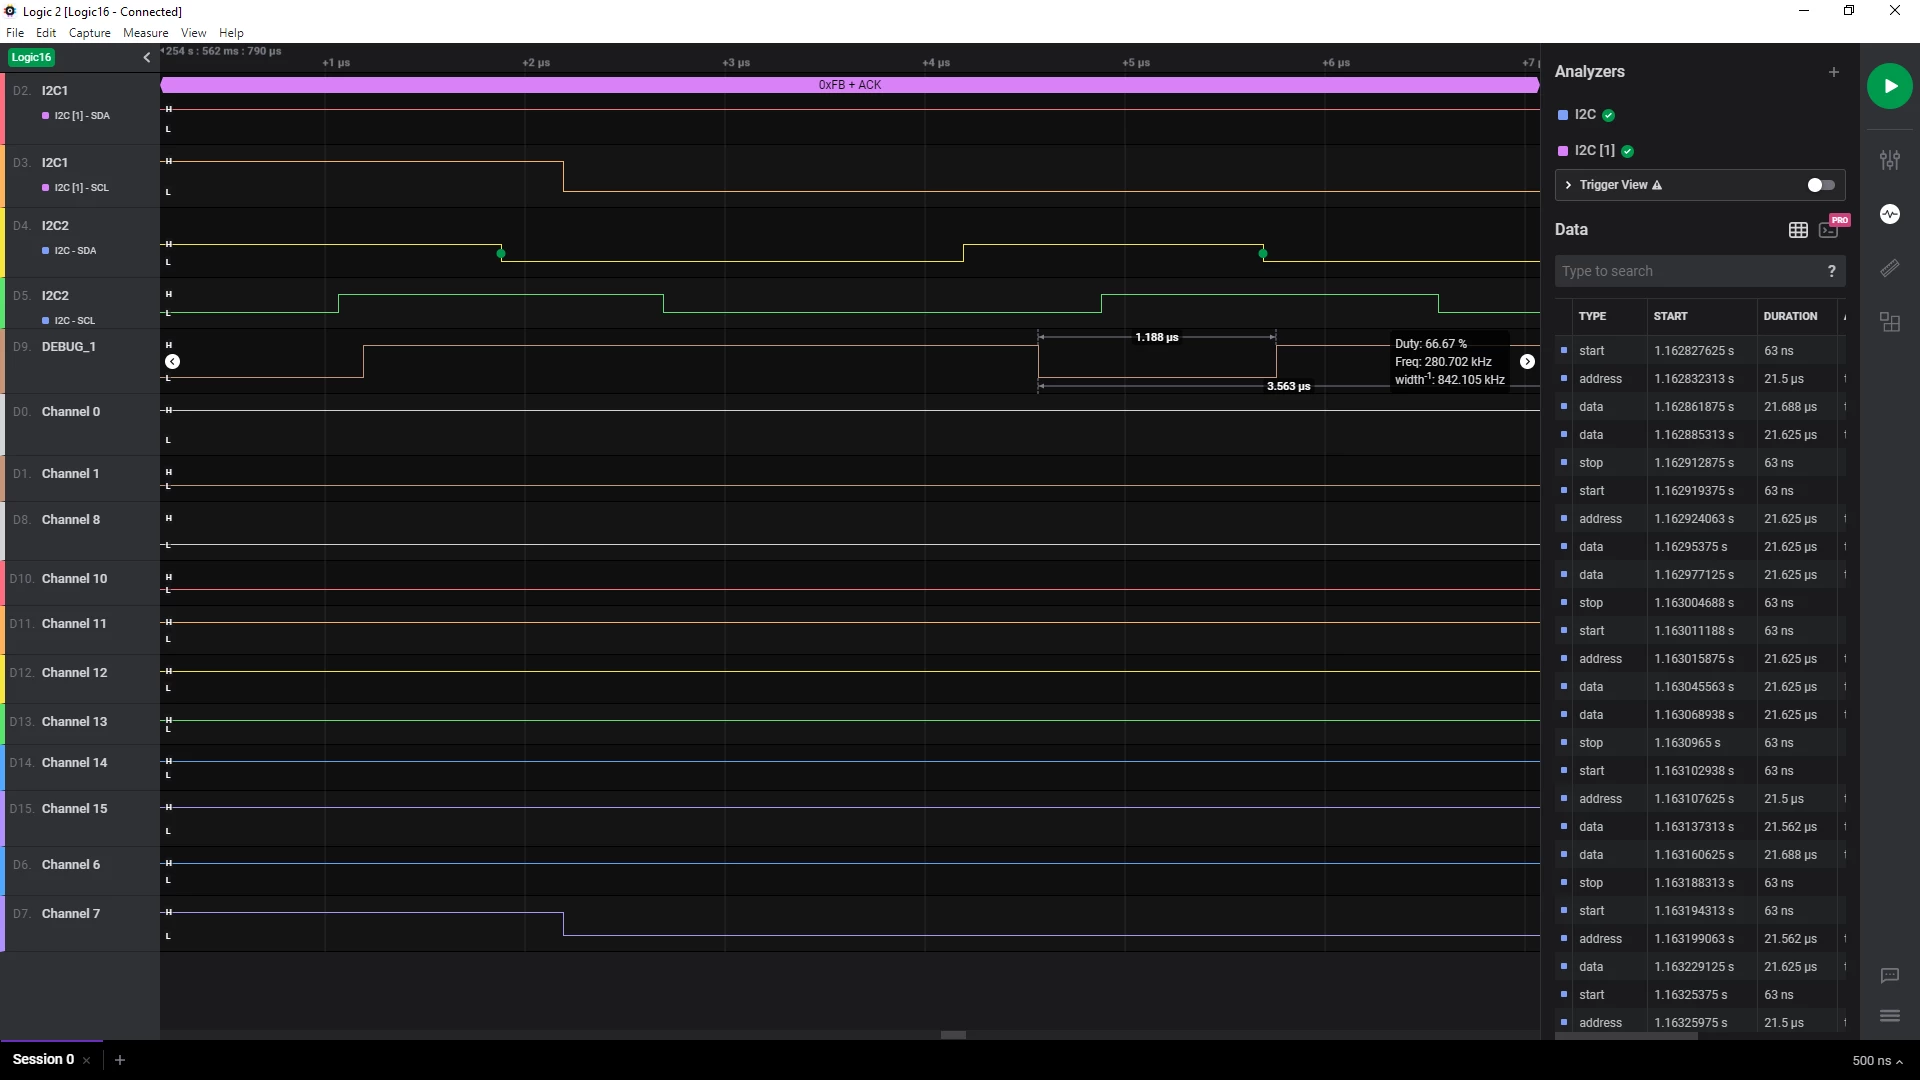This screenshot has height=1080, width=1920.
Task: Select the stop row at 1.162912875 s
Action: pos(1700,463)
